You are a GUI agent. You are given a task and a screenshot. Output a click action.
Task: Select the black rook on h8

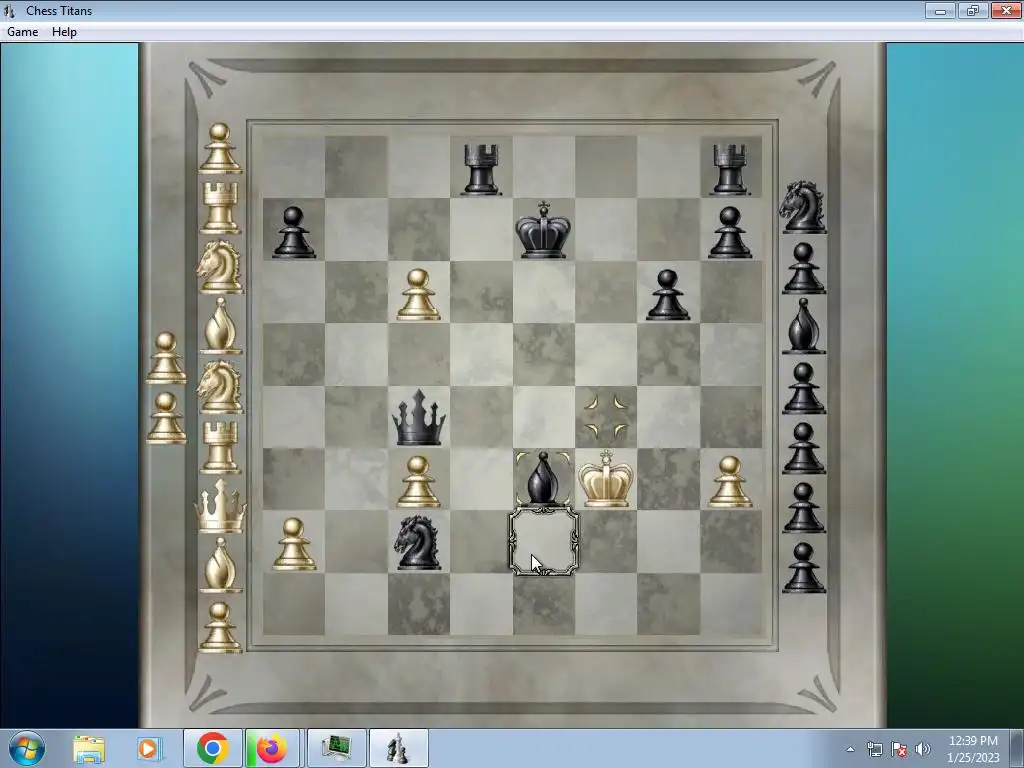pos(730,169)
